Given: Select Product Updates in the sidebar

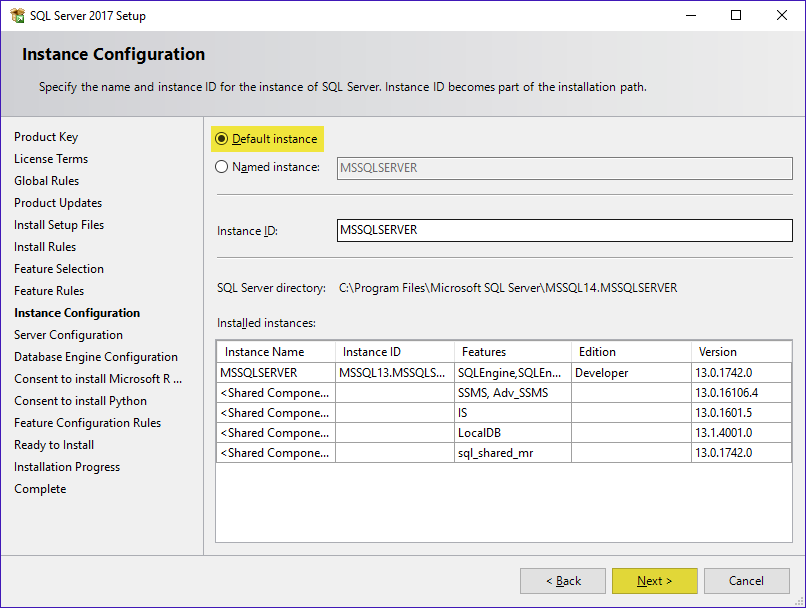Looking at the screenshot, I should point(58,203).
